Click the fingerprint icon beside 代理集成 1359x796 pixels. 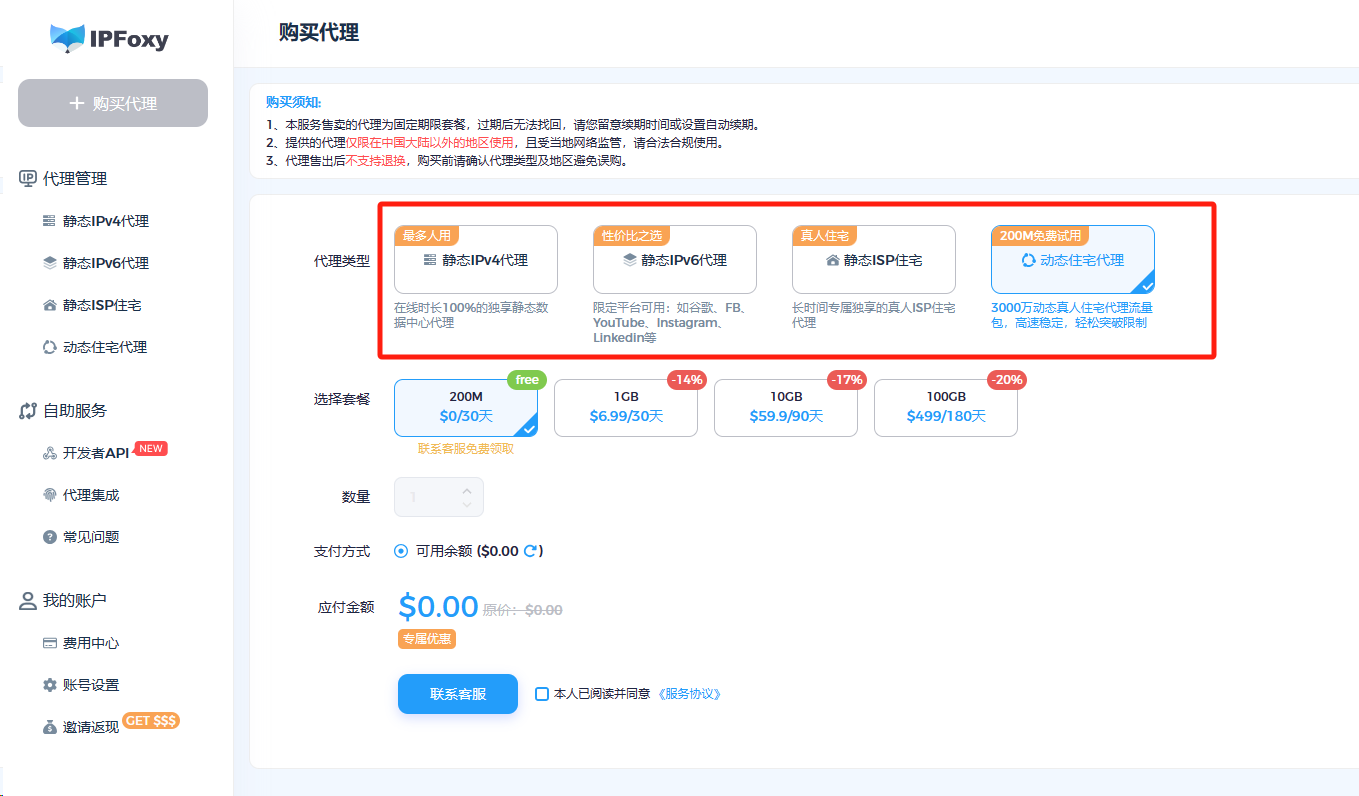(x=50, y=495)
